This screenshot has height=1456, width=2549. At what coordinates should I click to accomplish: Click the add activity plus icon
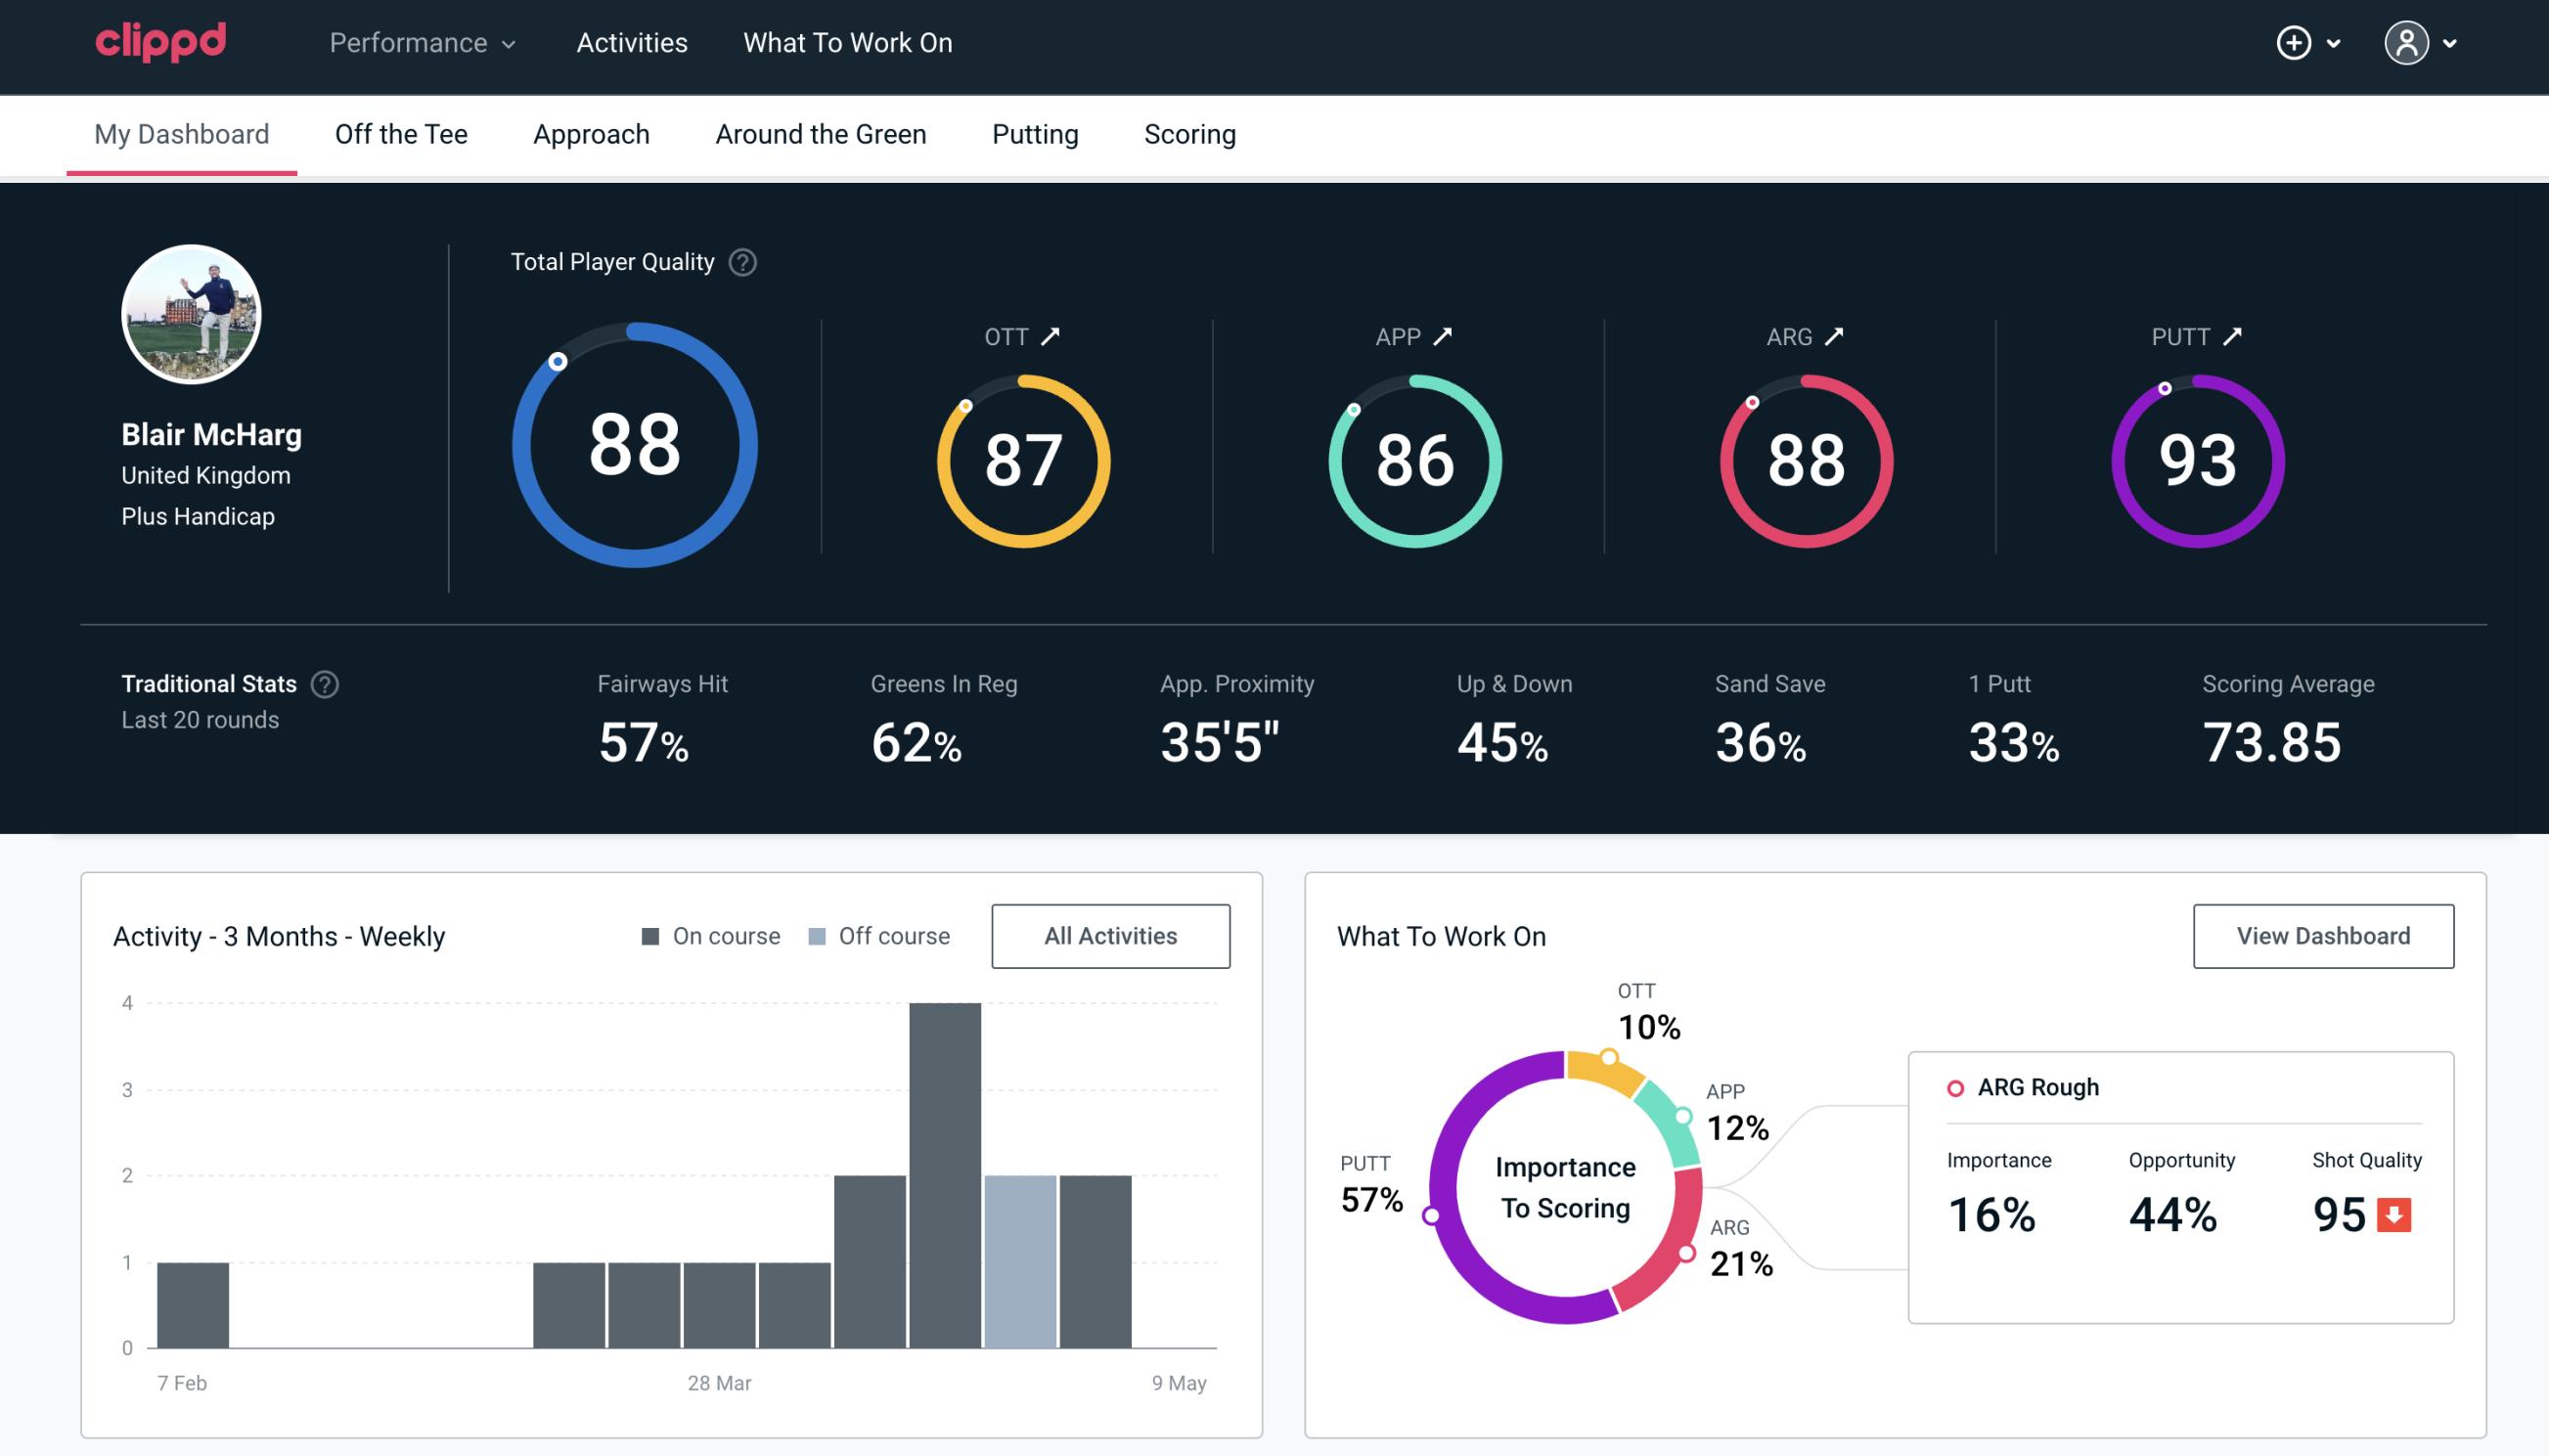click(x=2295, y=44)
